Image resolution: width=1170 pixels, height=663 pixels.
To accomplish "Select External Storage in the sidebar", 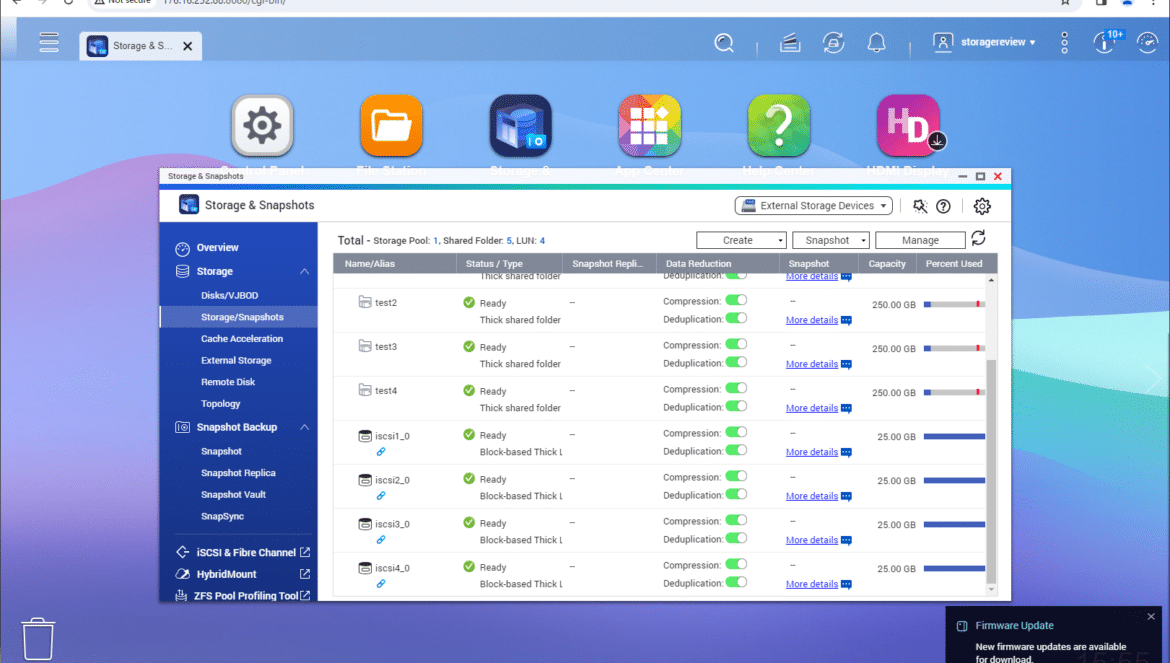I will (236, 360).
